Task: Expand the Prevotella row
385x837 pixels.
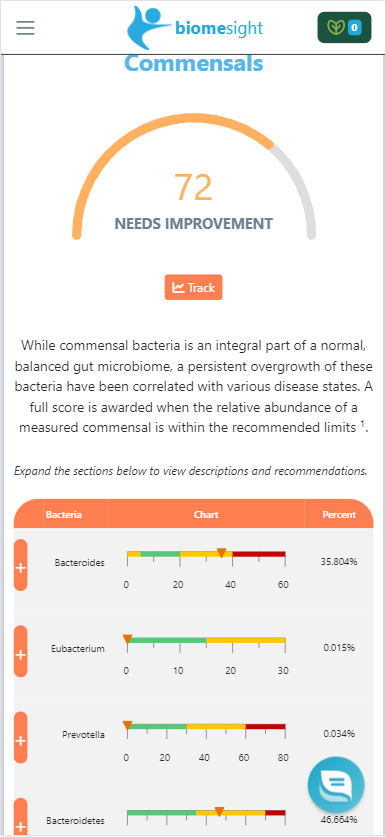Action: click(x=20, y=738)
